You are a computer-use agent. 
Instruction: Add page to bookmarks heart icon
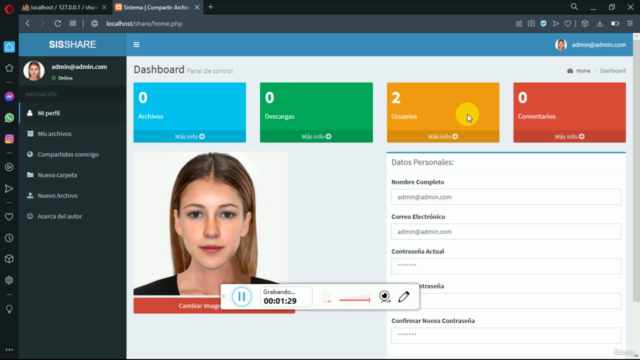pyautogui.click(x=568, y=24)
